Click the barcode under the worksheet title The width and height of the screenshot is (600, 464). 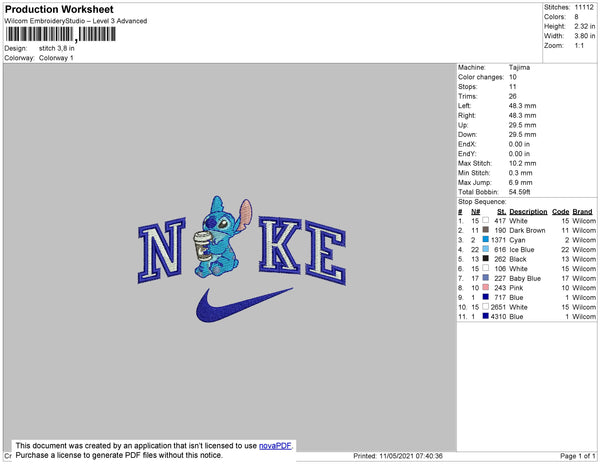(x=60, y=34)
